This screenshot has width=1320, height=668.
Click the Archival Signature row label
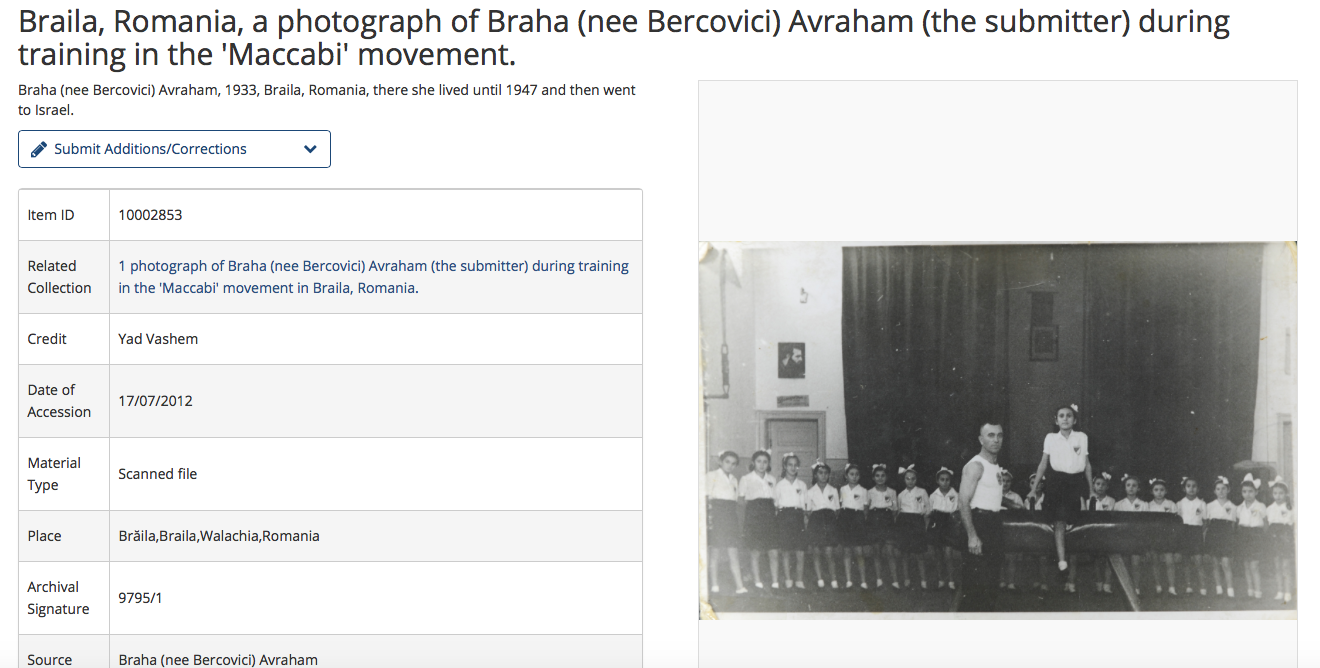pyautogui.click(x=58, y=598)
